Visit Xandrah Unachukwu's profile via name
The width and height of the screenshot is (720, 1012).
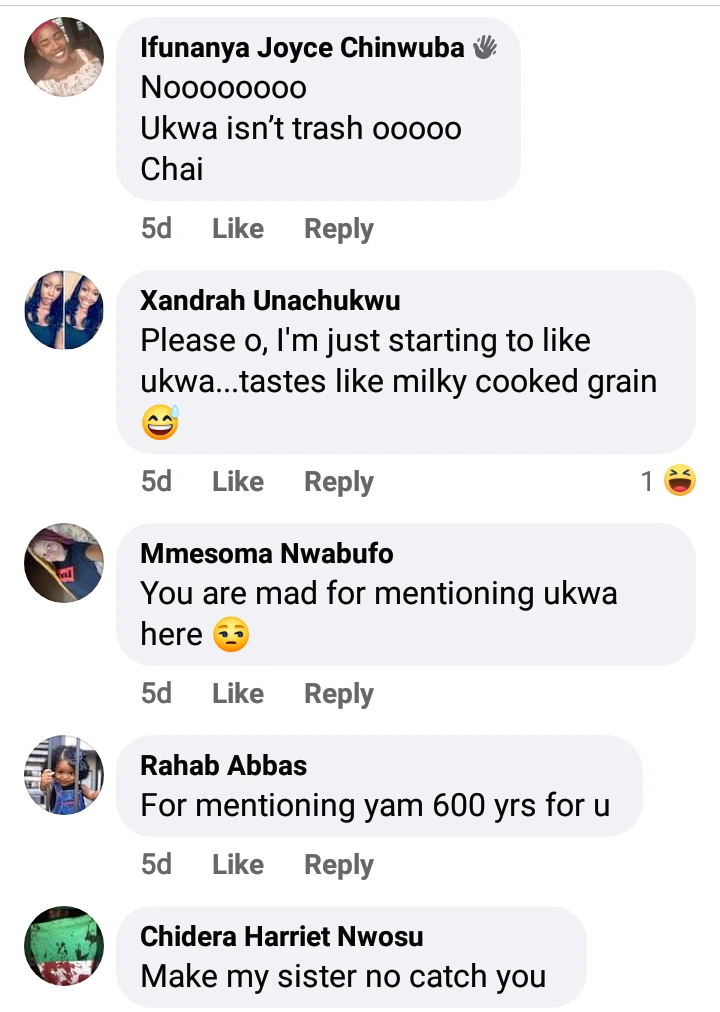(270, 301)
